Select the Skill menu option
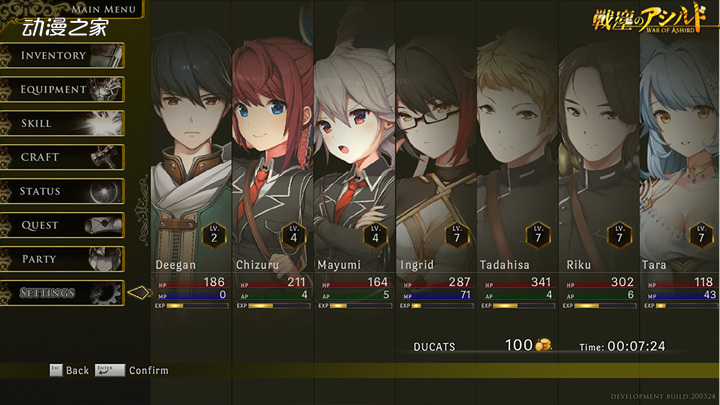 (x=62, y=124)
